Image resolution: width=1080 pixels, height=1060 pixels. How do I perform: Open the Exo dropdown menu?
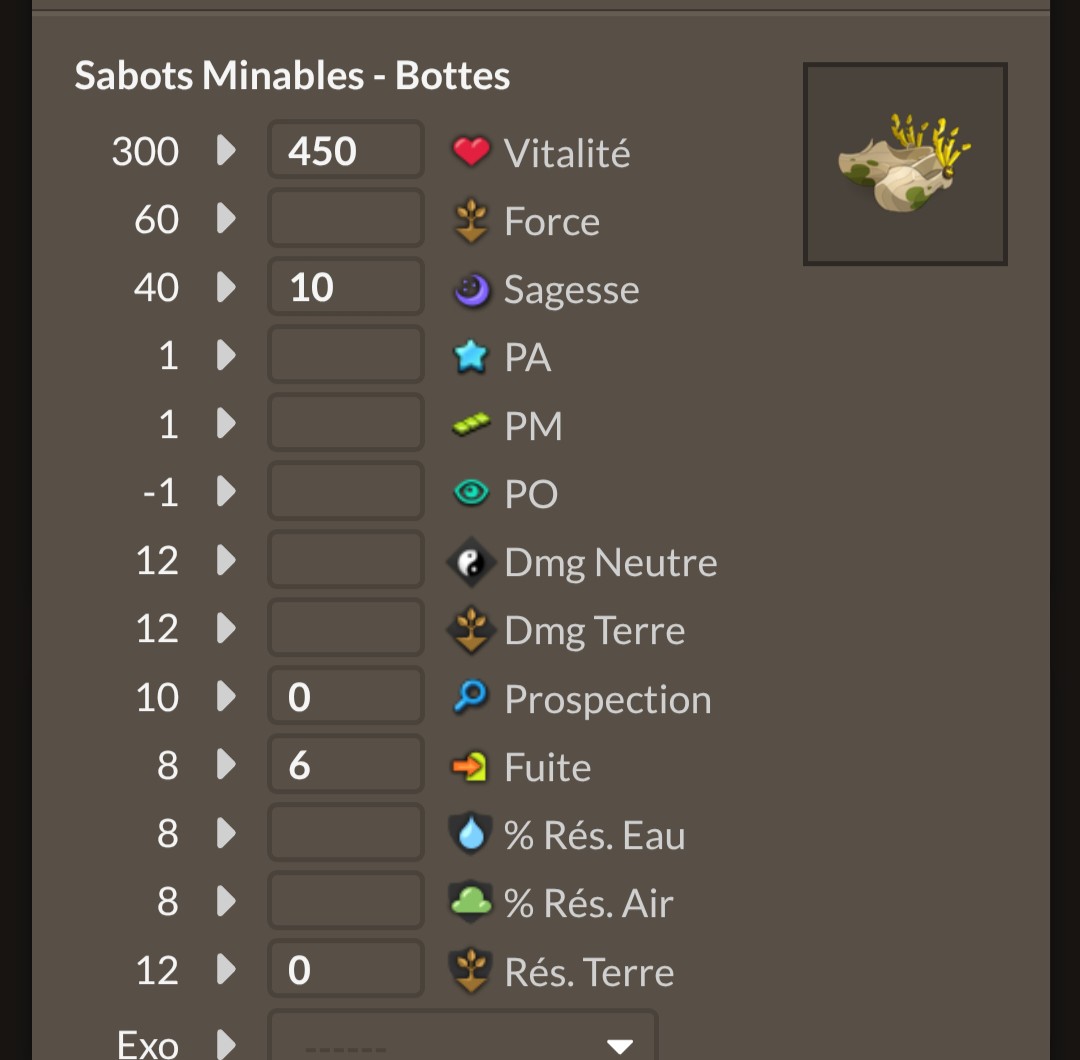pos(462,1036)
